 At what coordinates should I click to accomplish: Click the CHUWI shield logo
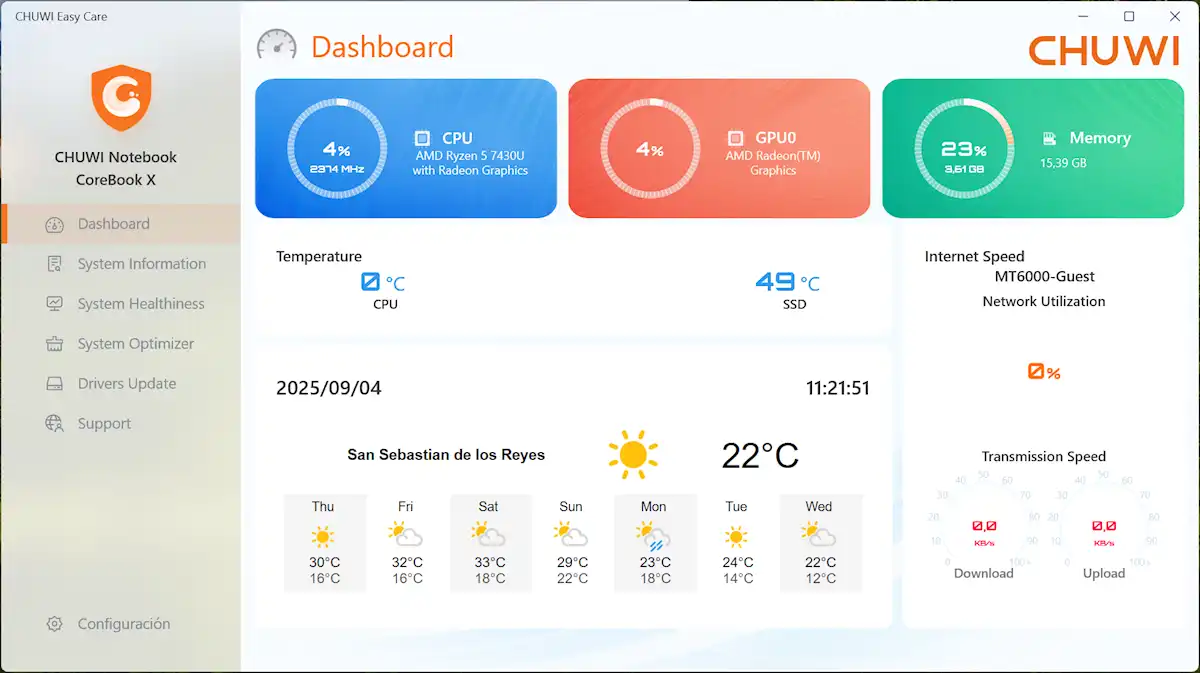[x=120, y=98]
